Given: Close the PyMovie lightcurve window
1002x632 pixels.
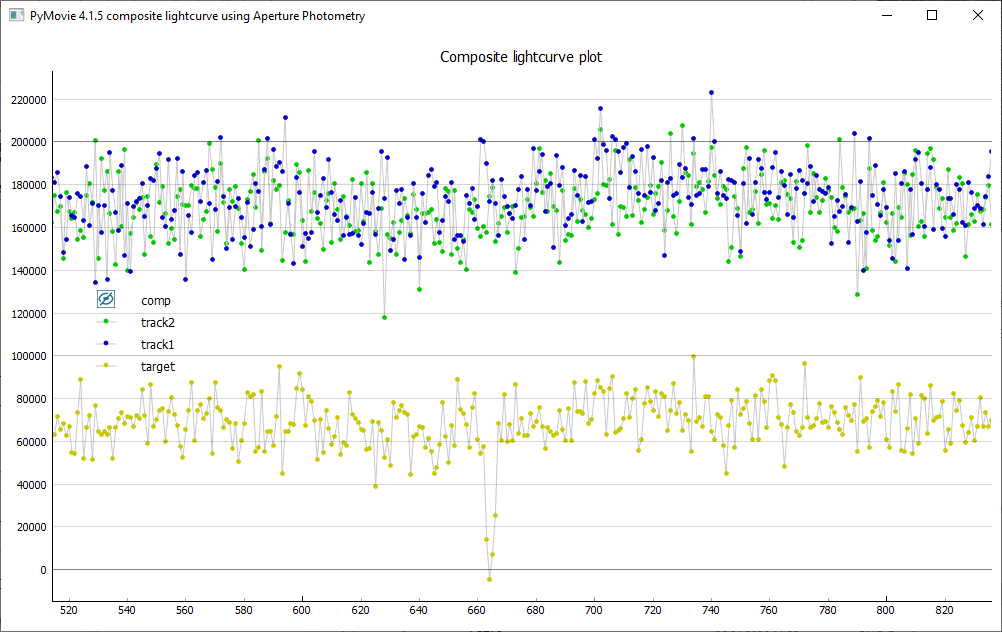Looking at the screenshot, I should pyautogui.click(x=978, y=16).
